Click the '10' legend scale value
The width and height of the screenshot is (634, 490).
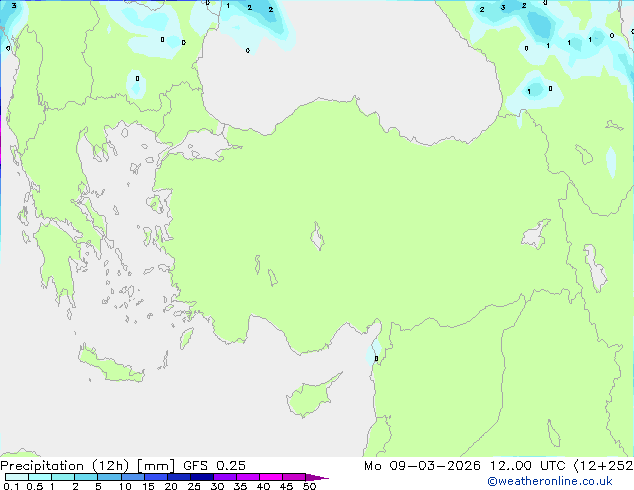pos(125,486)
